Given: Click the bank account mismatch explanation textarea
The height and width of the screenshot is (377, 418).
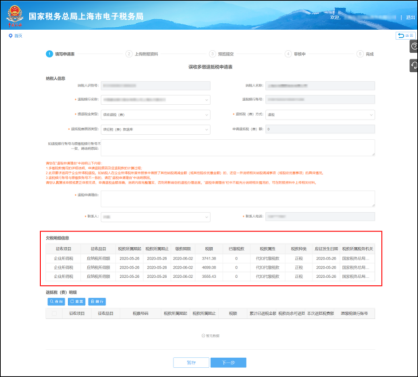Looking at the screenshot, I should [238, 148].
